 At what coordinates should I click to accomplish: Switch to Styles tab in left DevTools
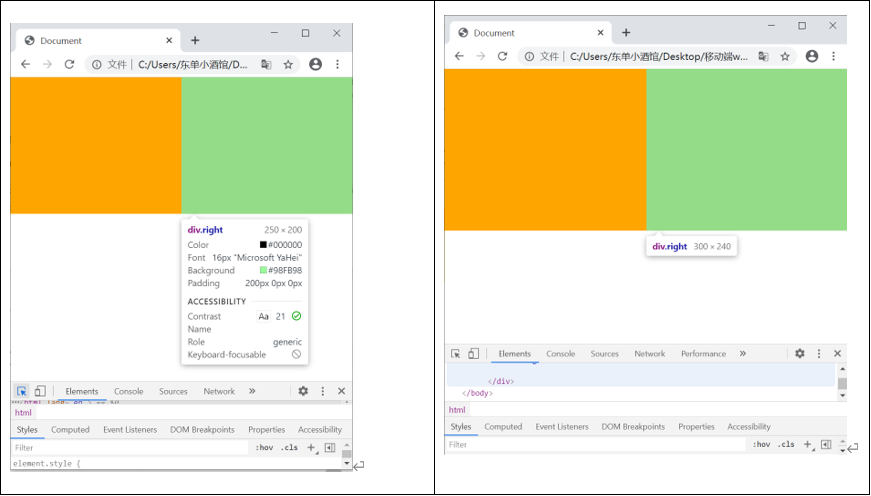coord(27,429)
